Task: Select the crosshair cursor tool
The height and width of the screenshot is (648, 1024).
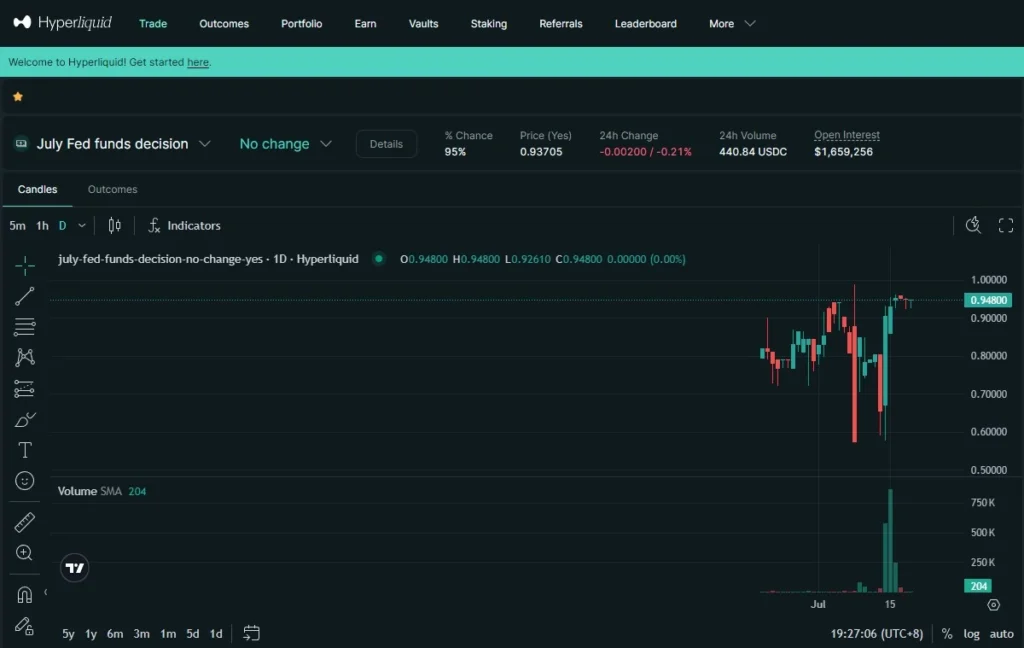Action: click(x=25, y=265)
